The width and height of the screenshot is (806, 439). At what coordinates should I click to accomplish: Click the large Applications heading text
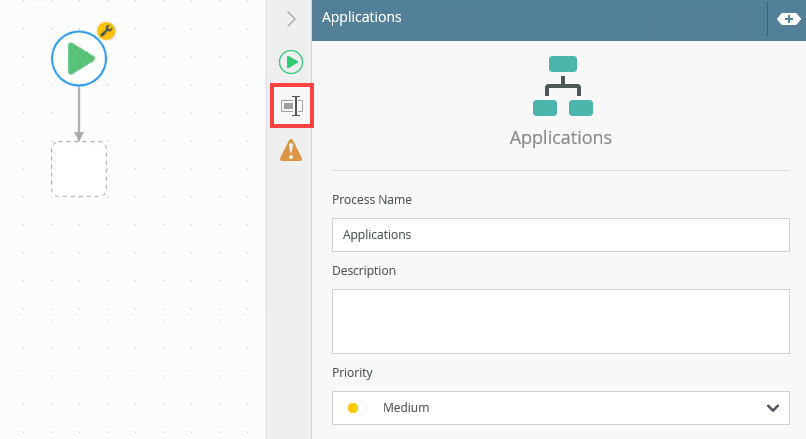point(560,138)
